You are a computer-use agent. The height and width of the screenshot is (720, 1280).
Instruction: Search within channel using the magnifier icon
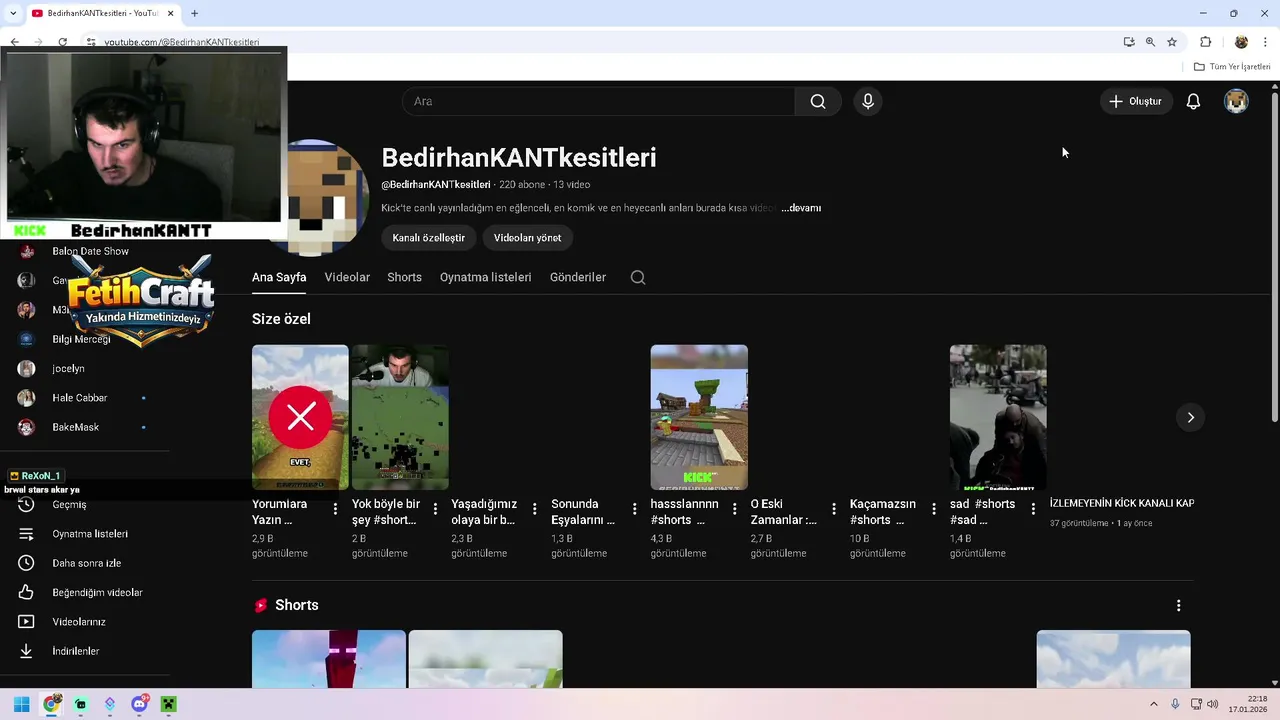(x=638, y=277)
